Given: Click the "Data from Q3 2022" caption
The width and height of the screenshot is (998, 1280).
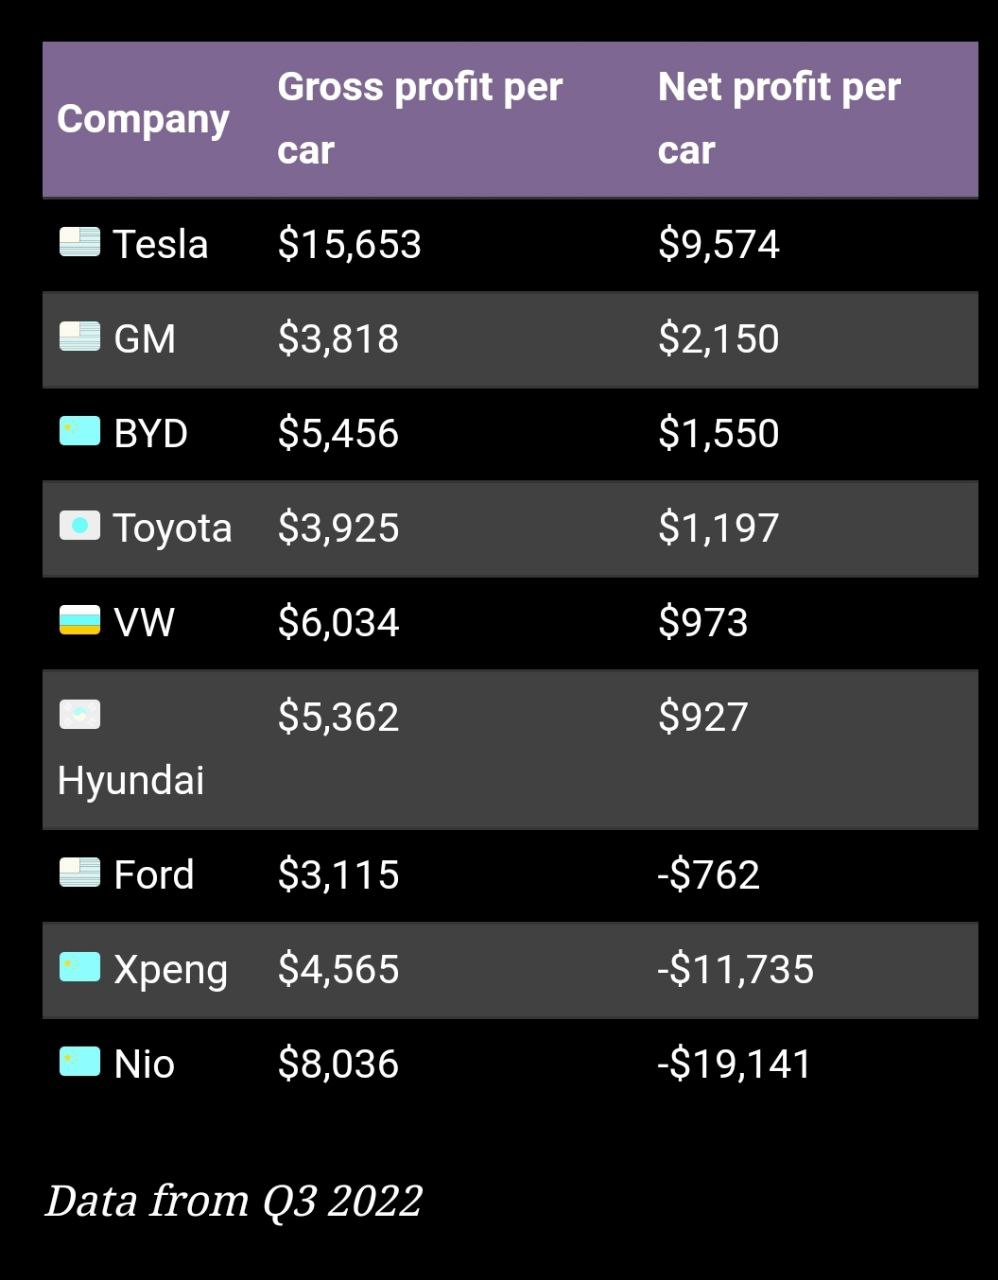Looking at the screenshot, I should [234, 1200].
